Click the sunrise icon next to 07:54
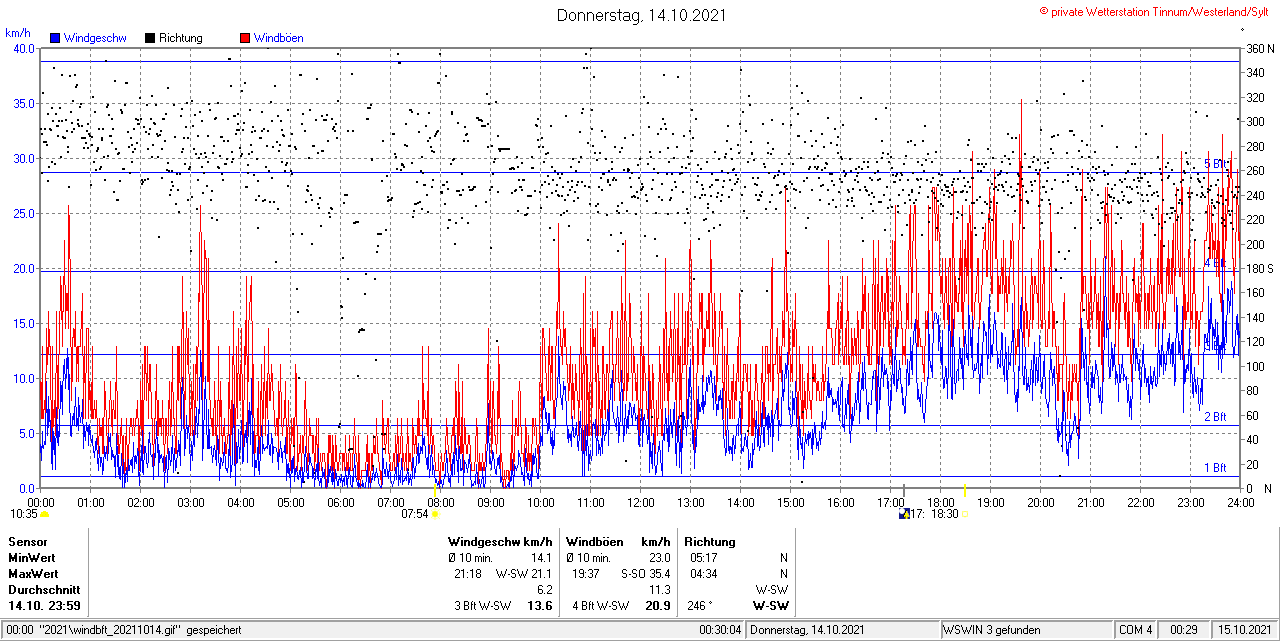The image size is (1280, 641). [x=434, y=514]
